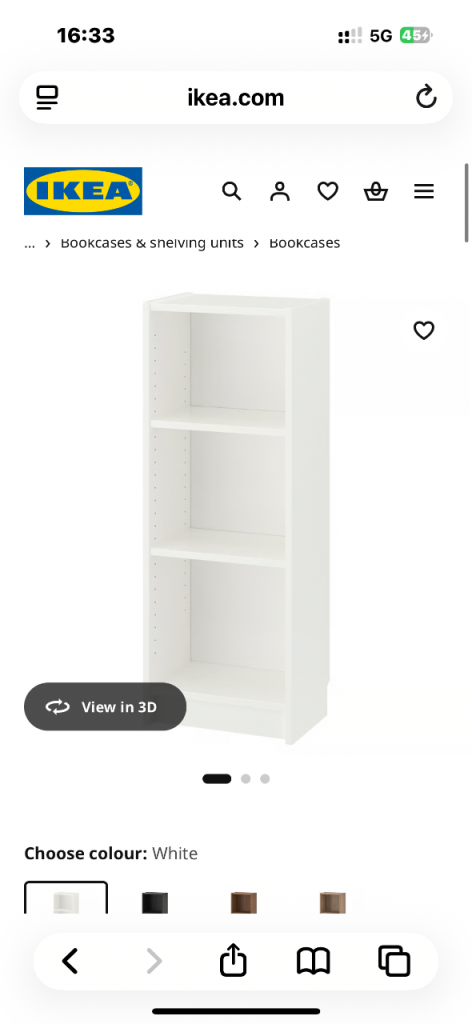Click the View in 3D button

click(105, 707)
